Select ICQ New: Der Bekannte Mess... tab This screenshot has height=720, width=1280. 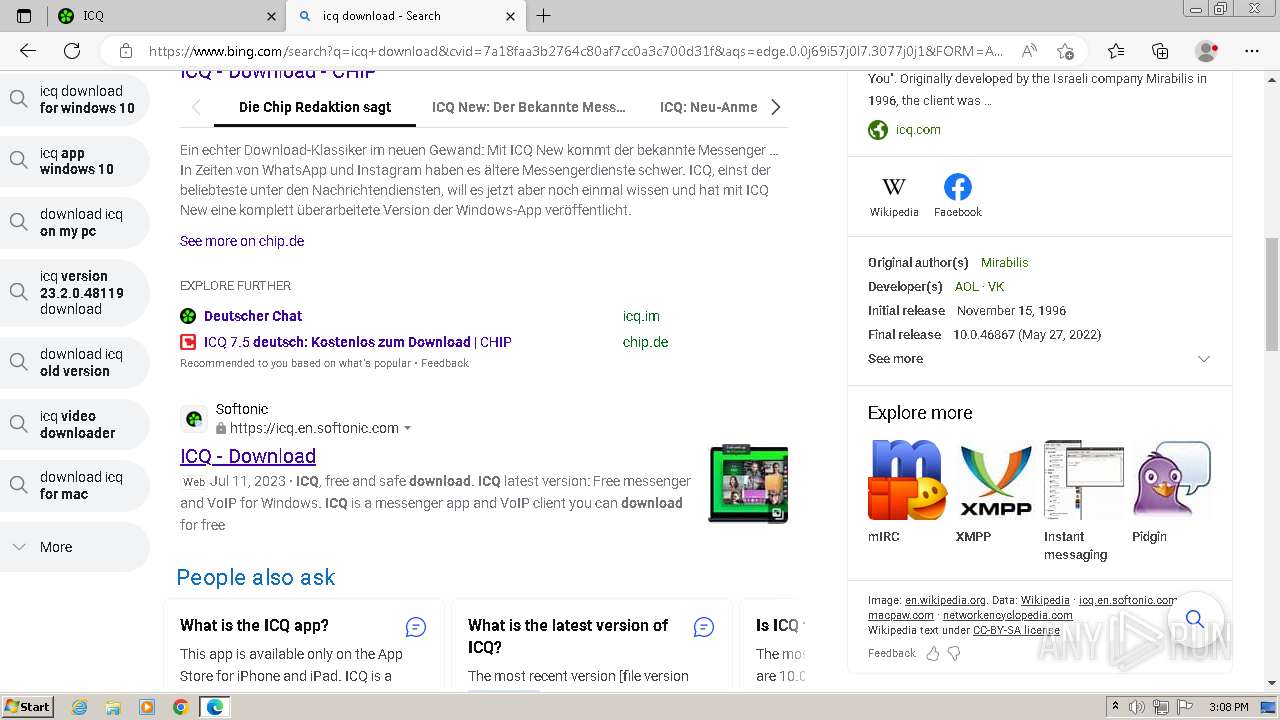529,107
